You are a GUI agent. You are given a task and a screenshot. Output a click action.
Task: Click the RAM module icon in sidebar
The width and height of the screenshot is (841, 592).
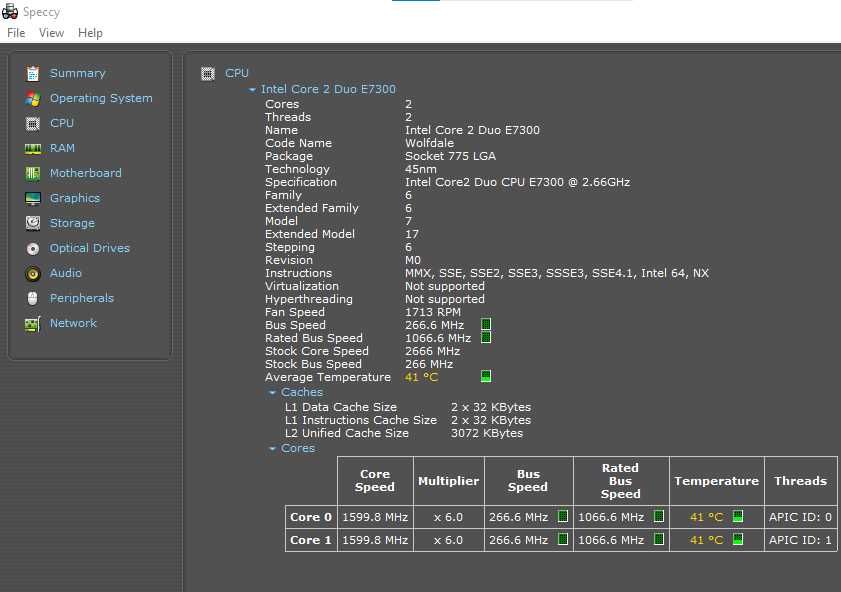click(33, 149)
